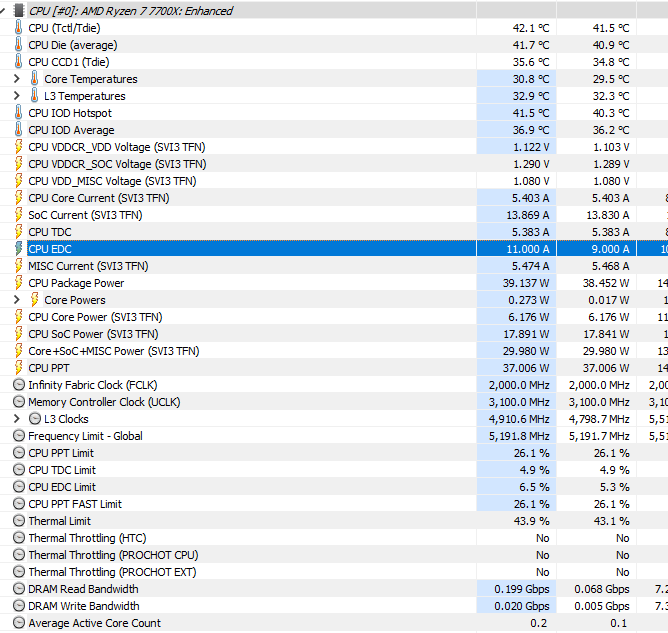The width and height of the screenshot is (668, 633).
Task: Click lightning icon beside CPU Package Power
Action: point(18,283)
